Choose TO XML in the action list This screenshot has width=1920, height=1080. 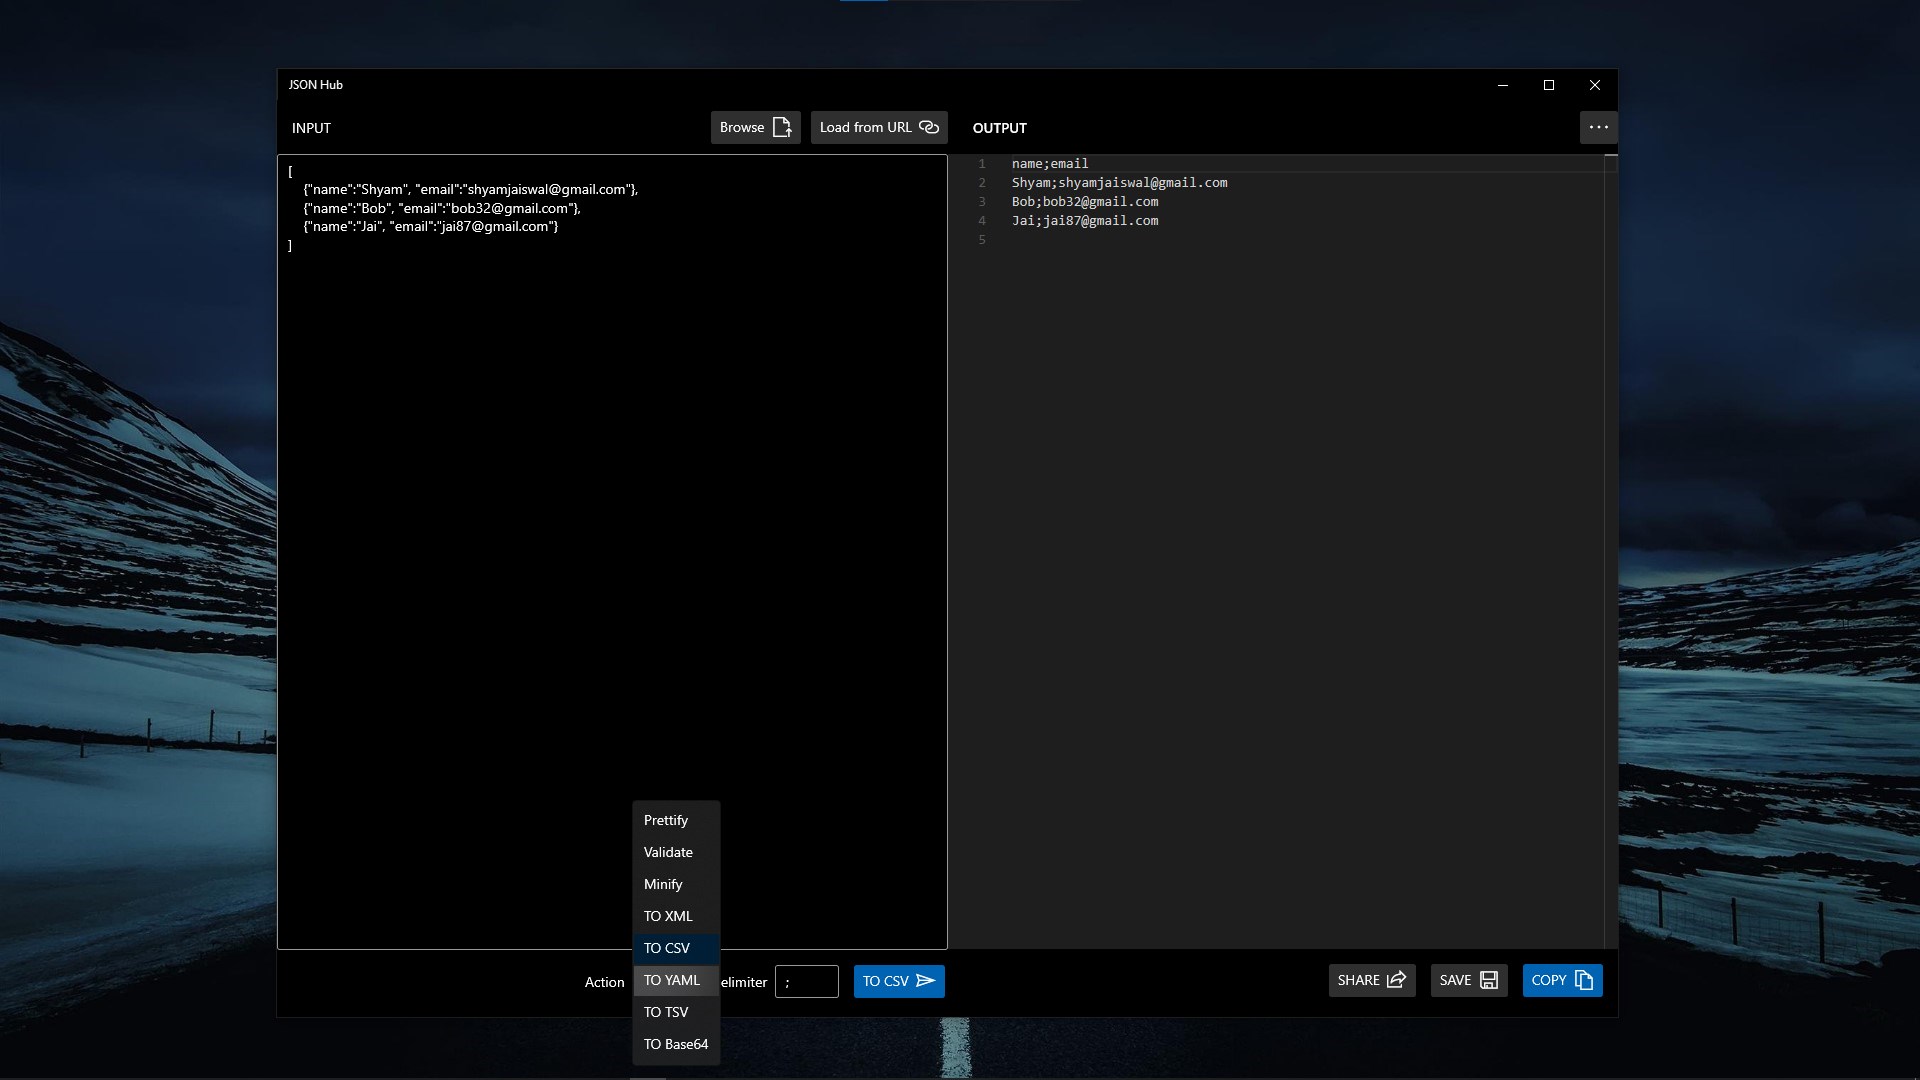(668, 916)
